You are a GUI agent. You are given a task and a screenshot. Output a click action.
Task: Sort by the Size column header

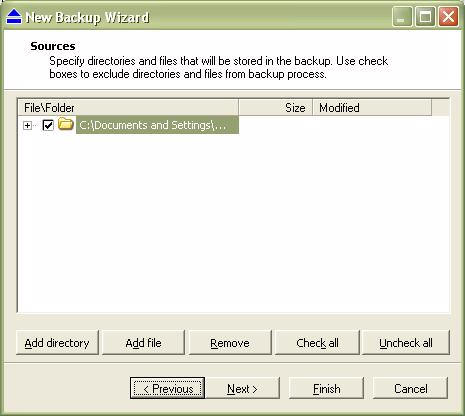tap(276, 108)
